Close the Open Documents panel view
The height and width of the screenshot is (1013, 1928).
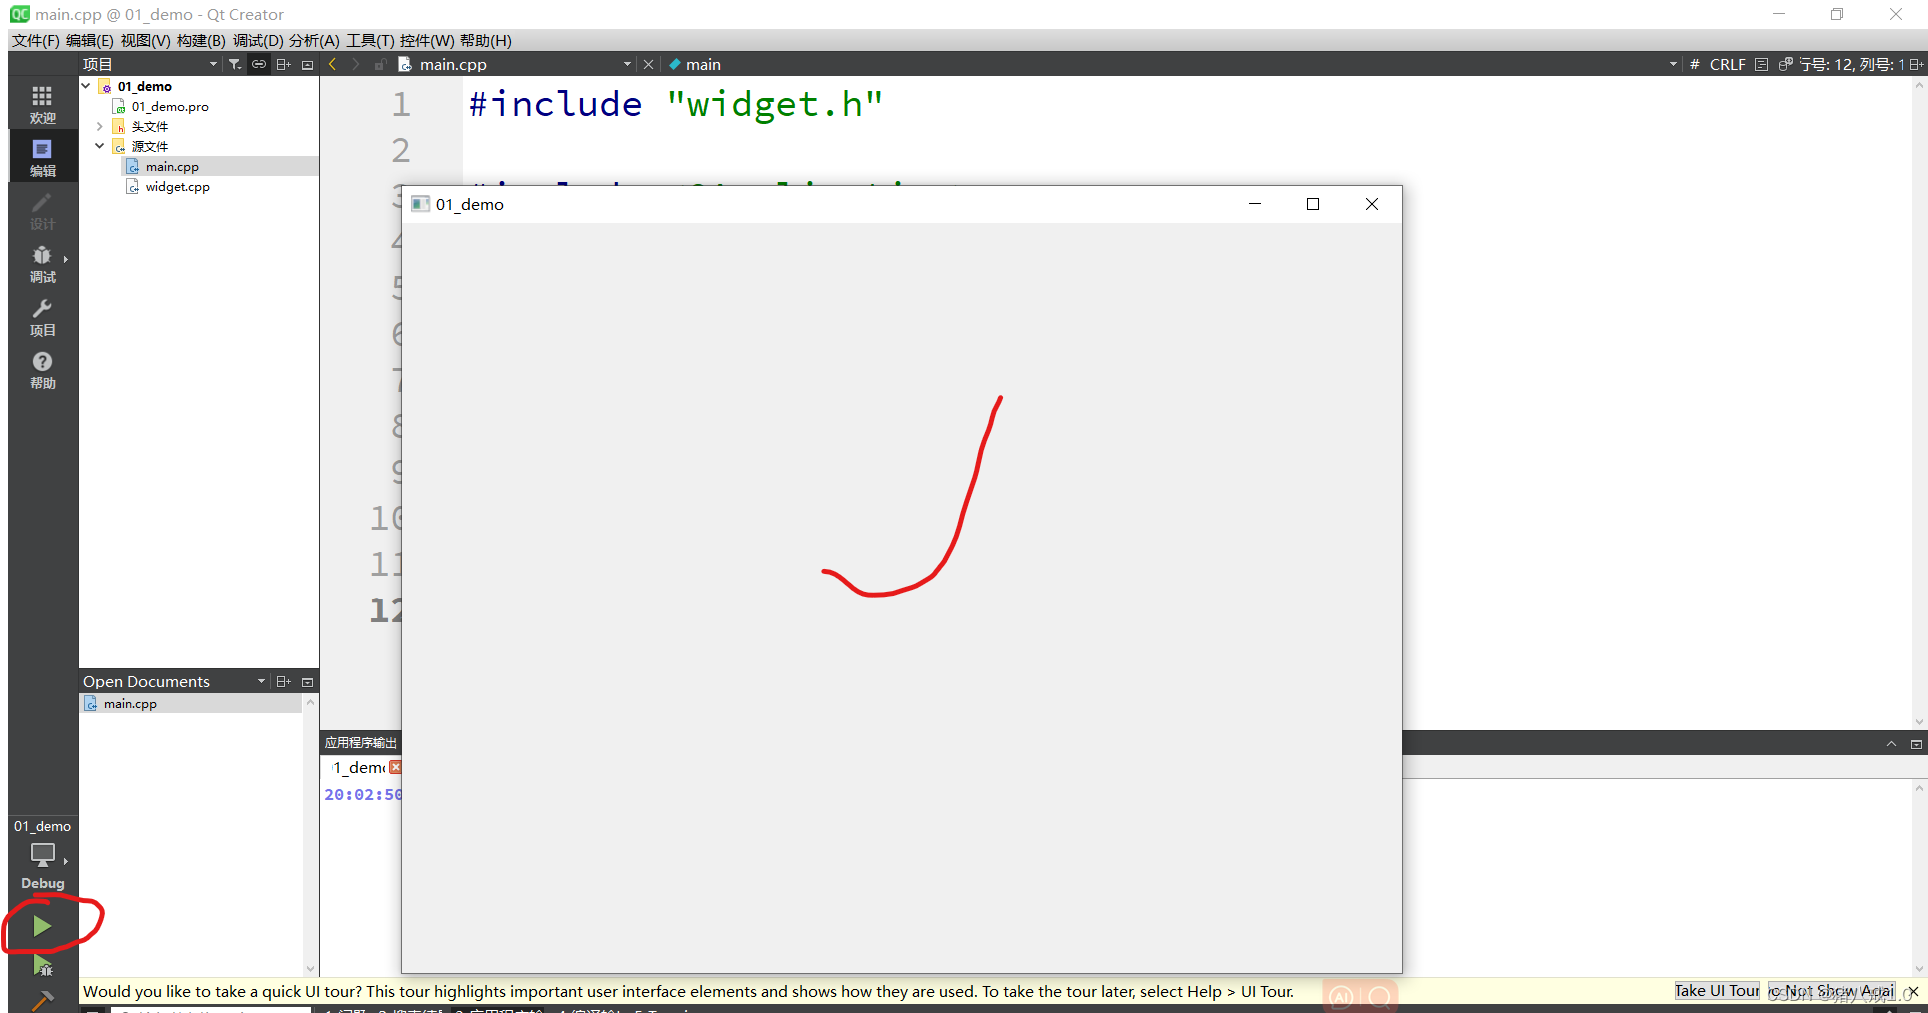coord(308,681)
